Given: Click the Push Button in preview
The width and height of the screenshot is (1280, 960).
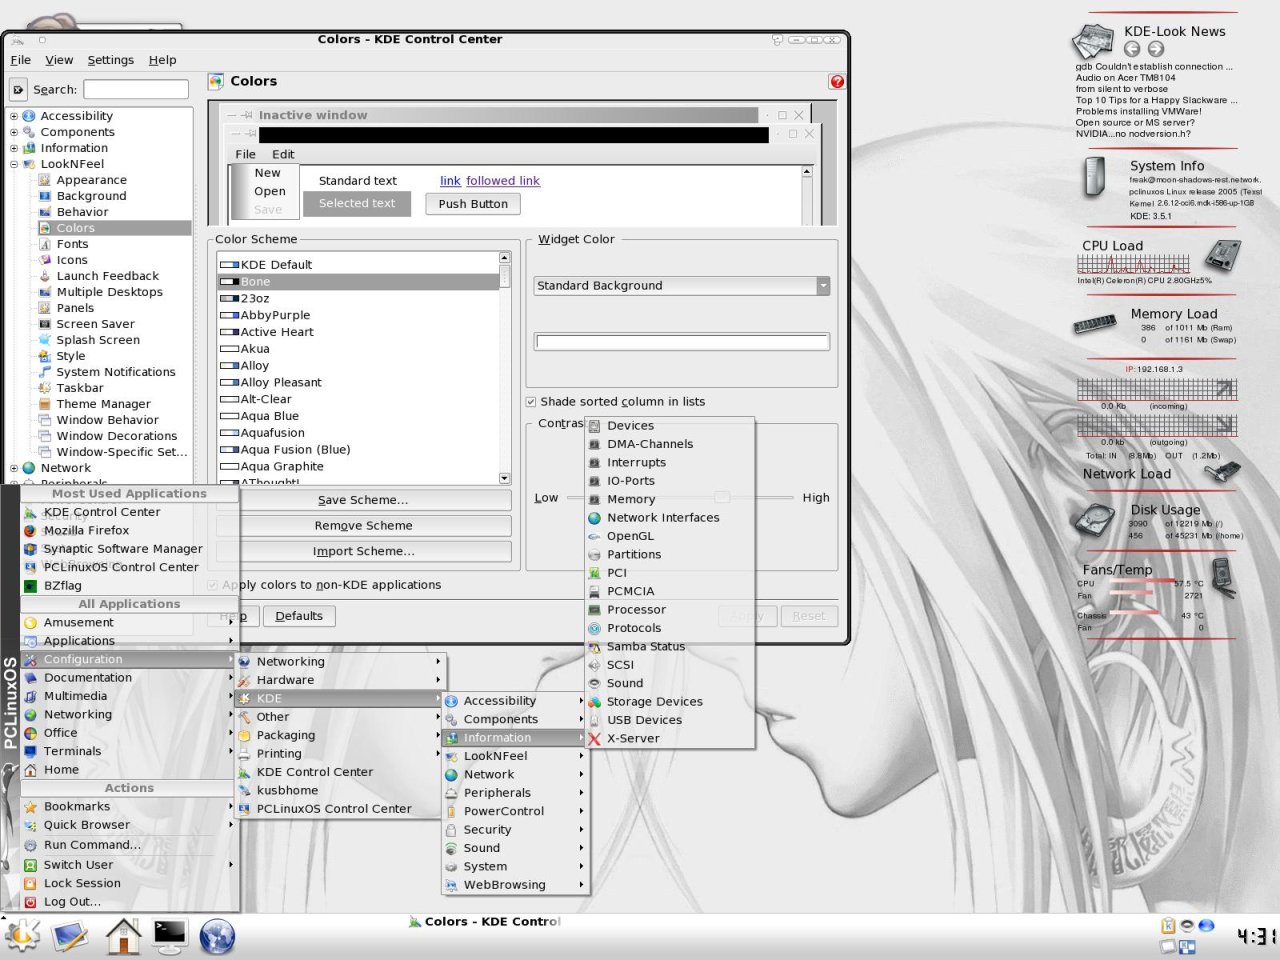Looking at the screenshot, I should pos(473,204).
